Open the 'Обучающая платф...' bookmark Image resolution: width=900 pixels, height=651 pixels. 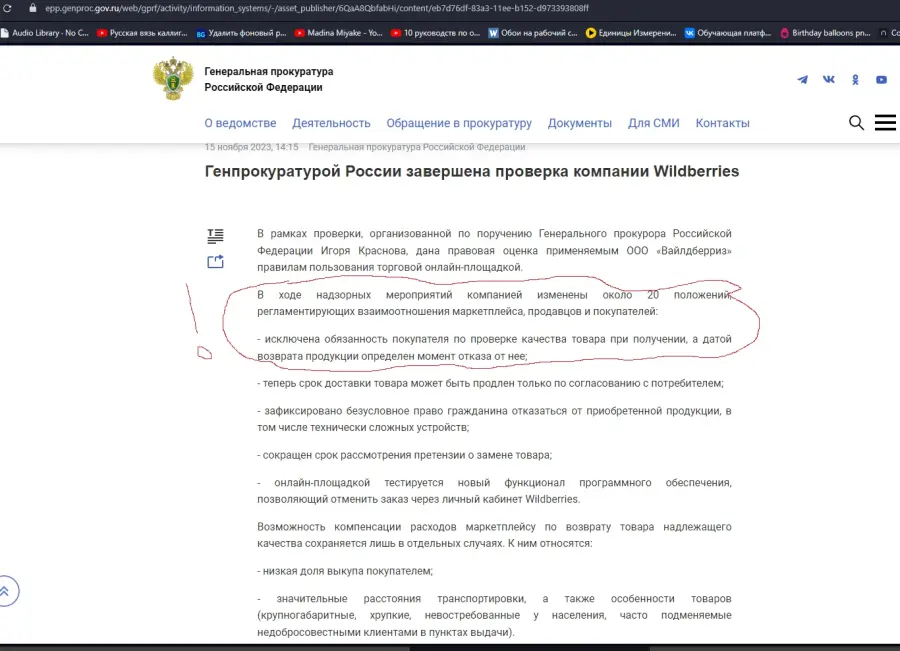click(x=728, y=33)
